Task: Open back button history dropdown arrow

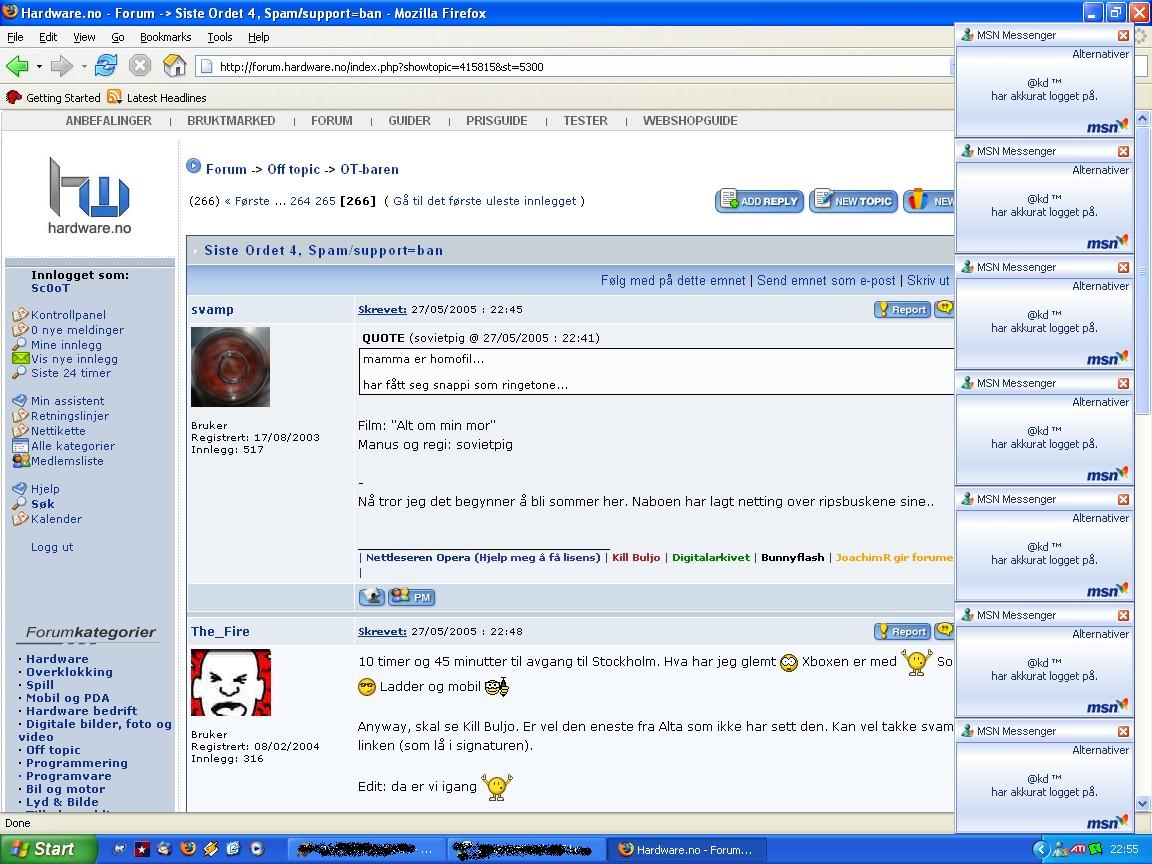Action: (x=39, y=66)
